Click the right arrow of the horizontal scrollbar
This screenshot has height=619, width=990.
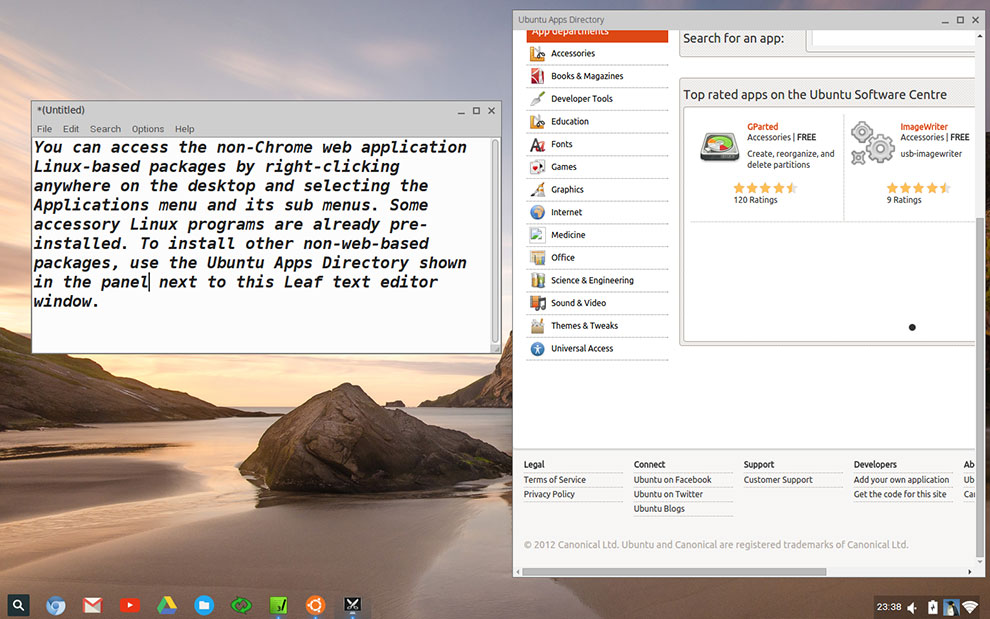pos(970,572)
